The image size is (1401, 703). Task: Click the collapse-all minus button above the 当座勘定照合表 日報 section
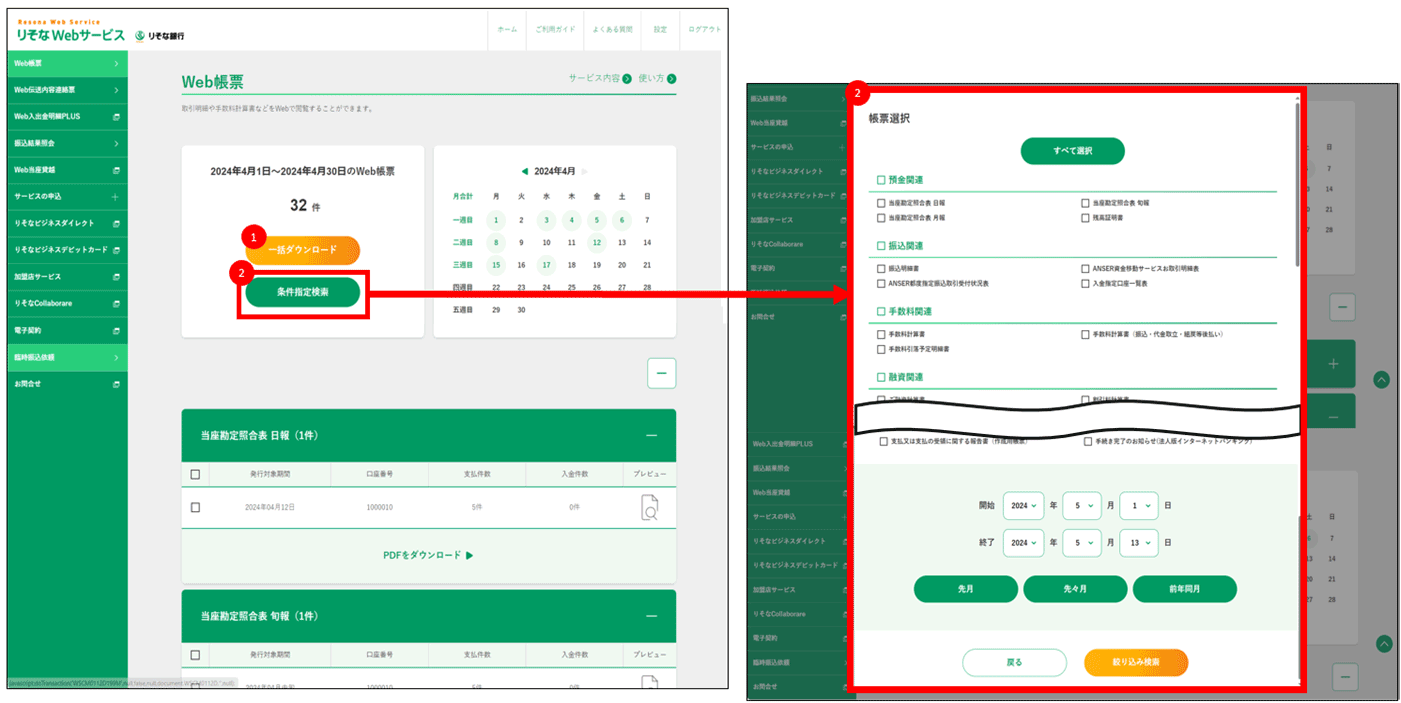pos(661,373)
